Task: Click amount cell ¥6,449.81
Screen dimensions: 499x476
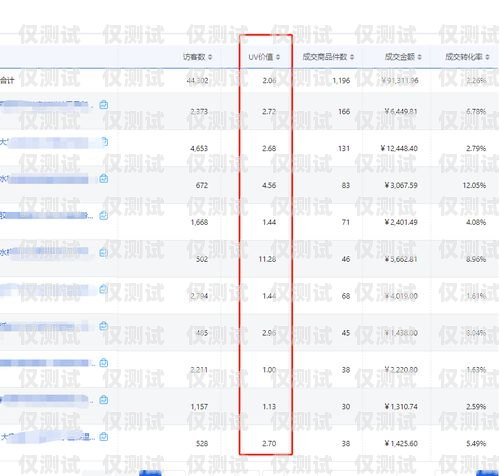Action: pos(401,111)
